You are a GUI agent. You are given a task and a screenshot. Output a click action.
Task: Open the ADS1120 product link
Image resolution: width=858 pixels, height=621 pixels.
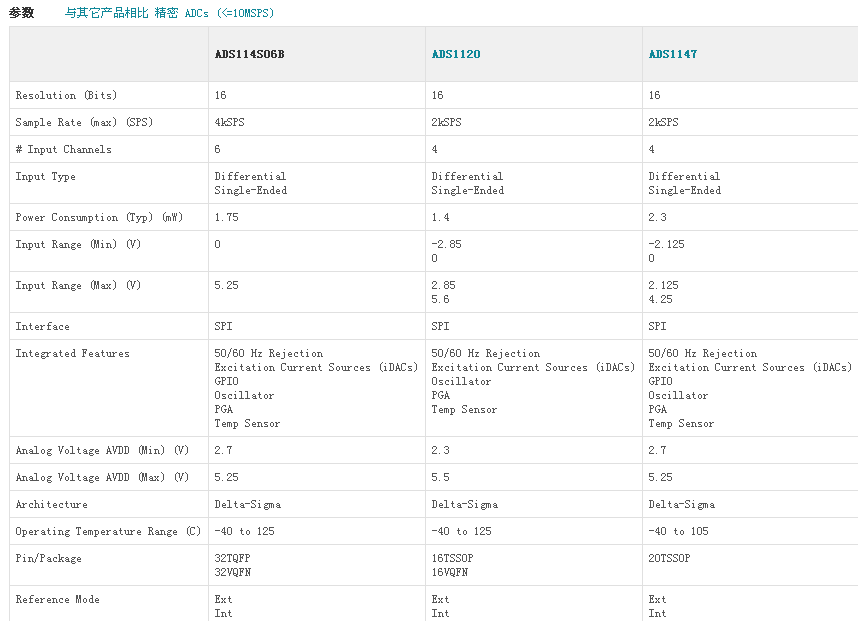pyautogui.click(x=455, y=54)
